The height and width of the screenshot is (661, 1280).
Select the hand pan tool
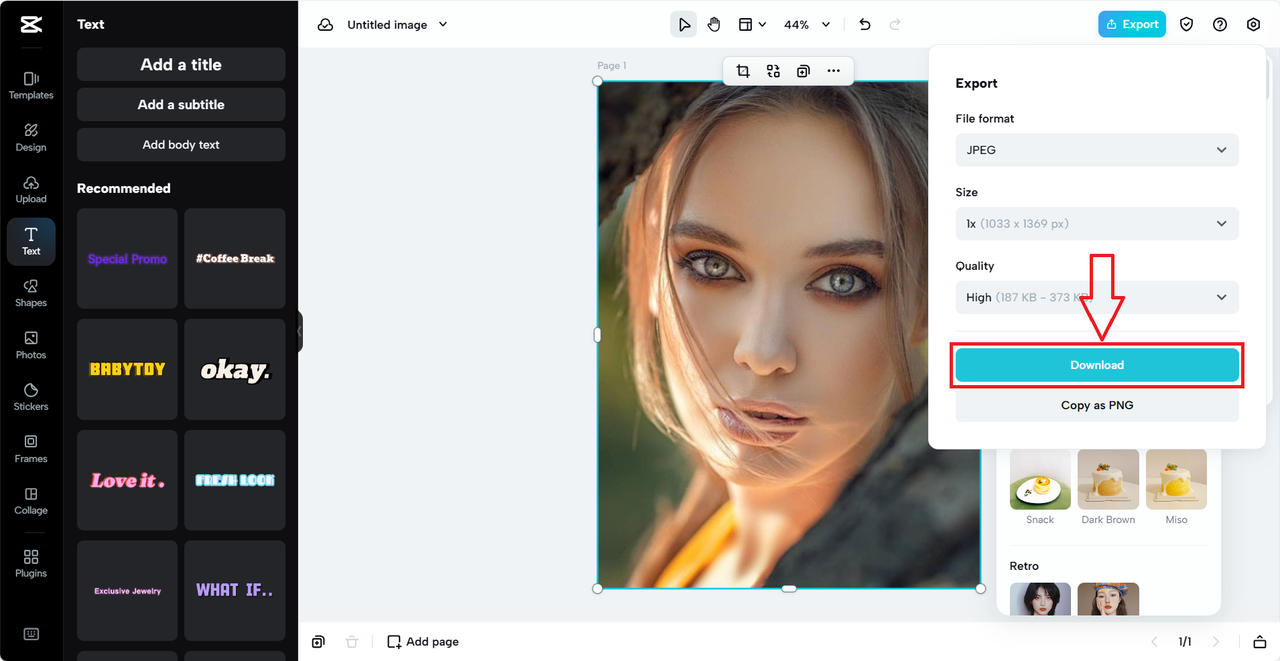point(714,25)
